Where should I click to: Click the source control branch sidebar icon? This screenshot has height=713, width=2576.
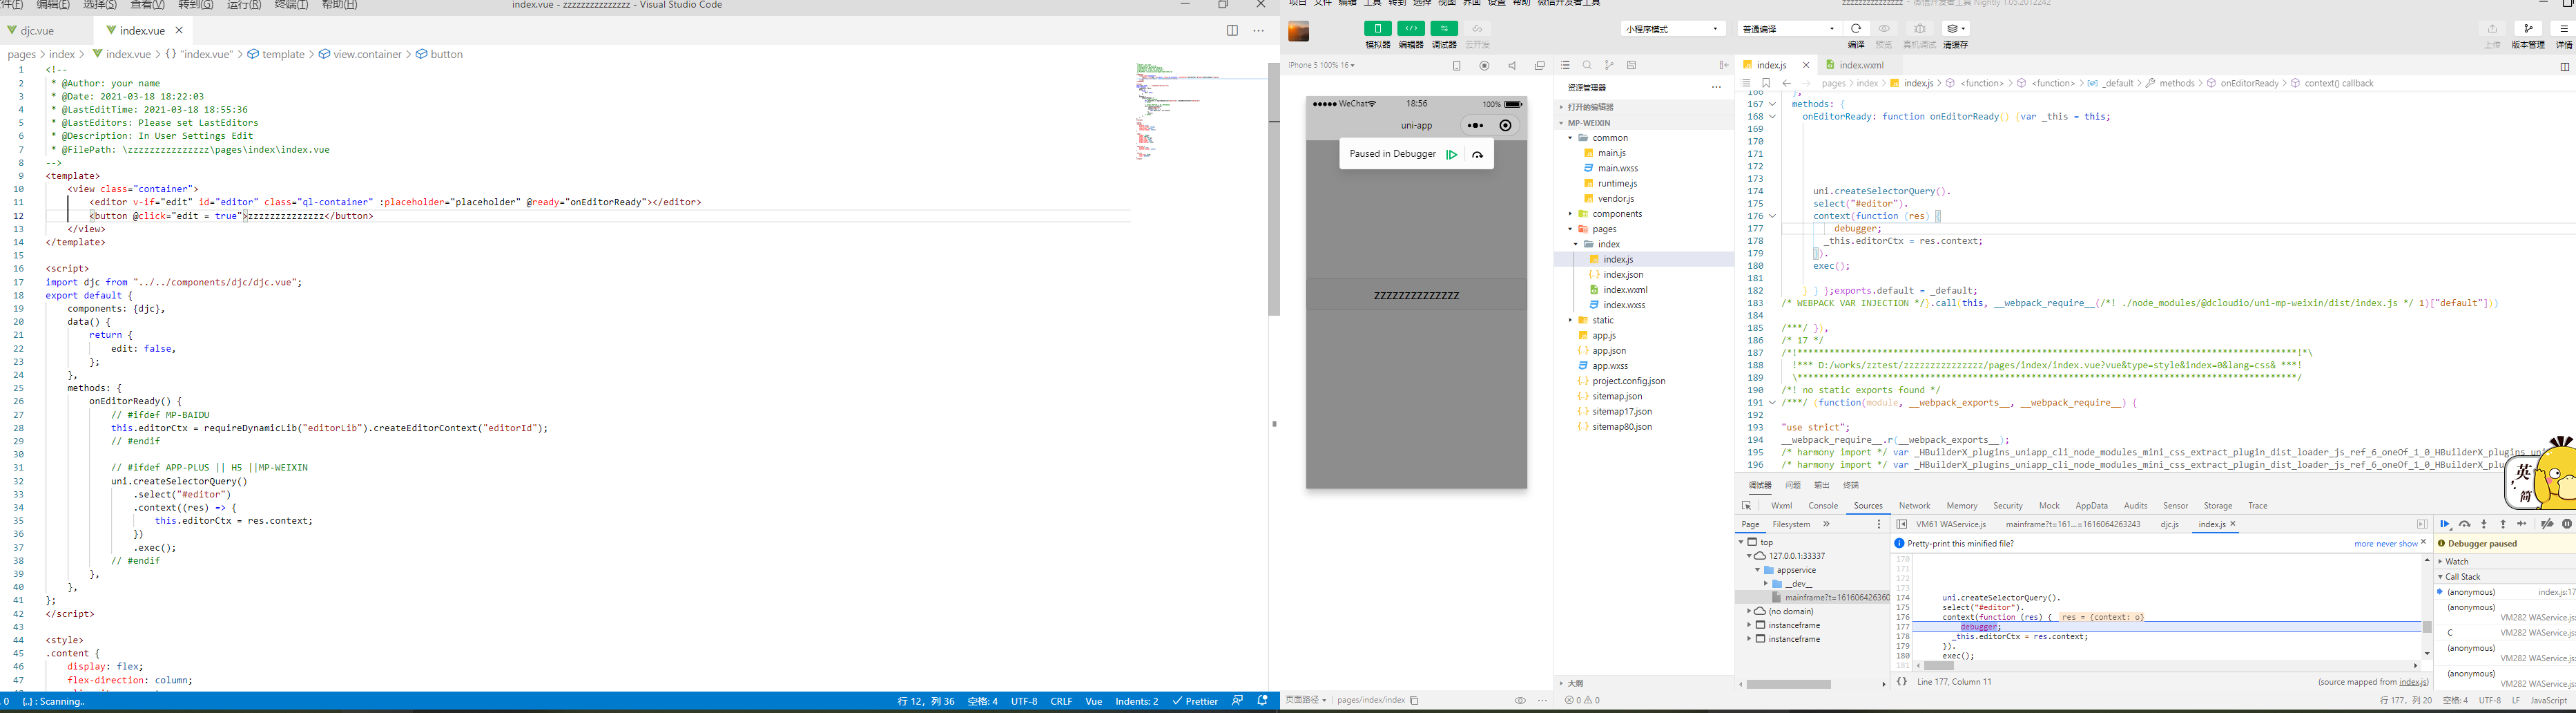point(1609,66)
